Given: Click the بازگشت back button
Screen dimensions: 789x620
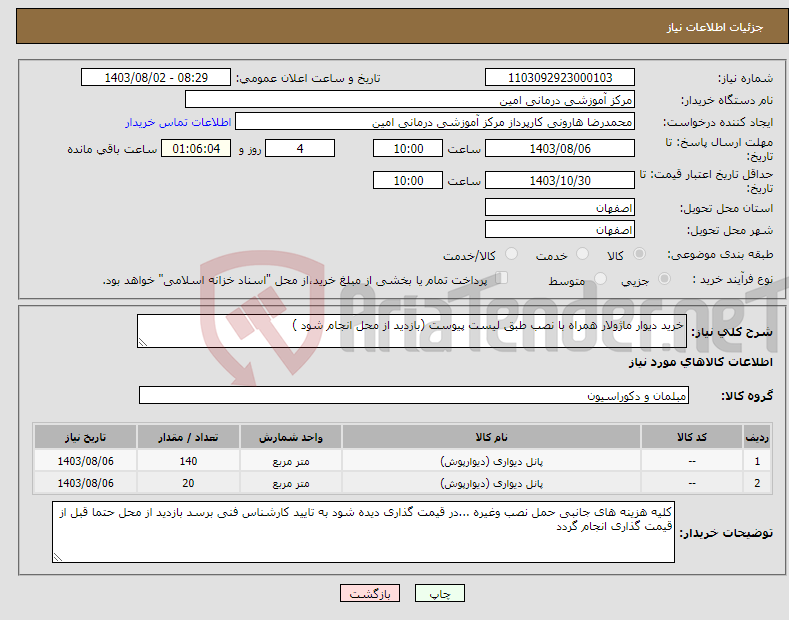Looking at the screenshot, I should pyautogui.click(x=370, y=594).
